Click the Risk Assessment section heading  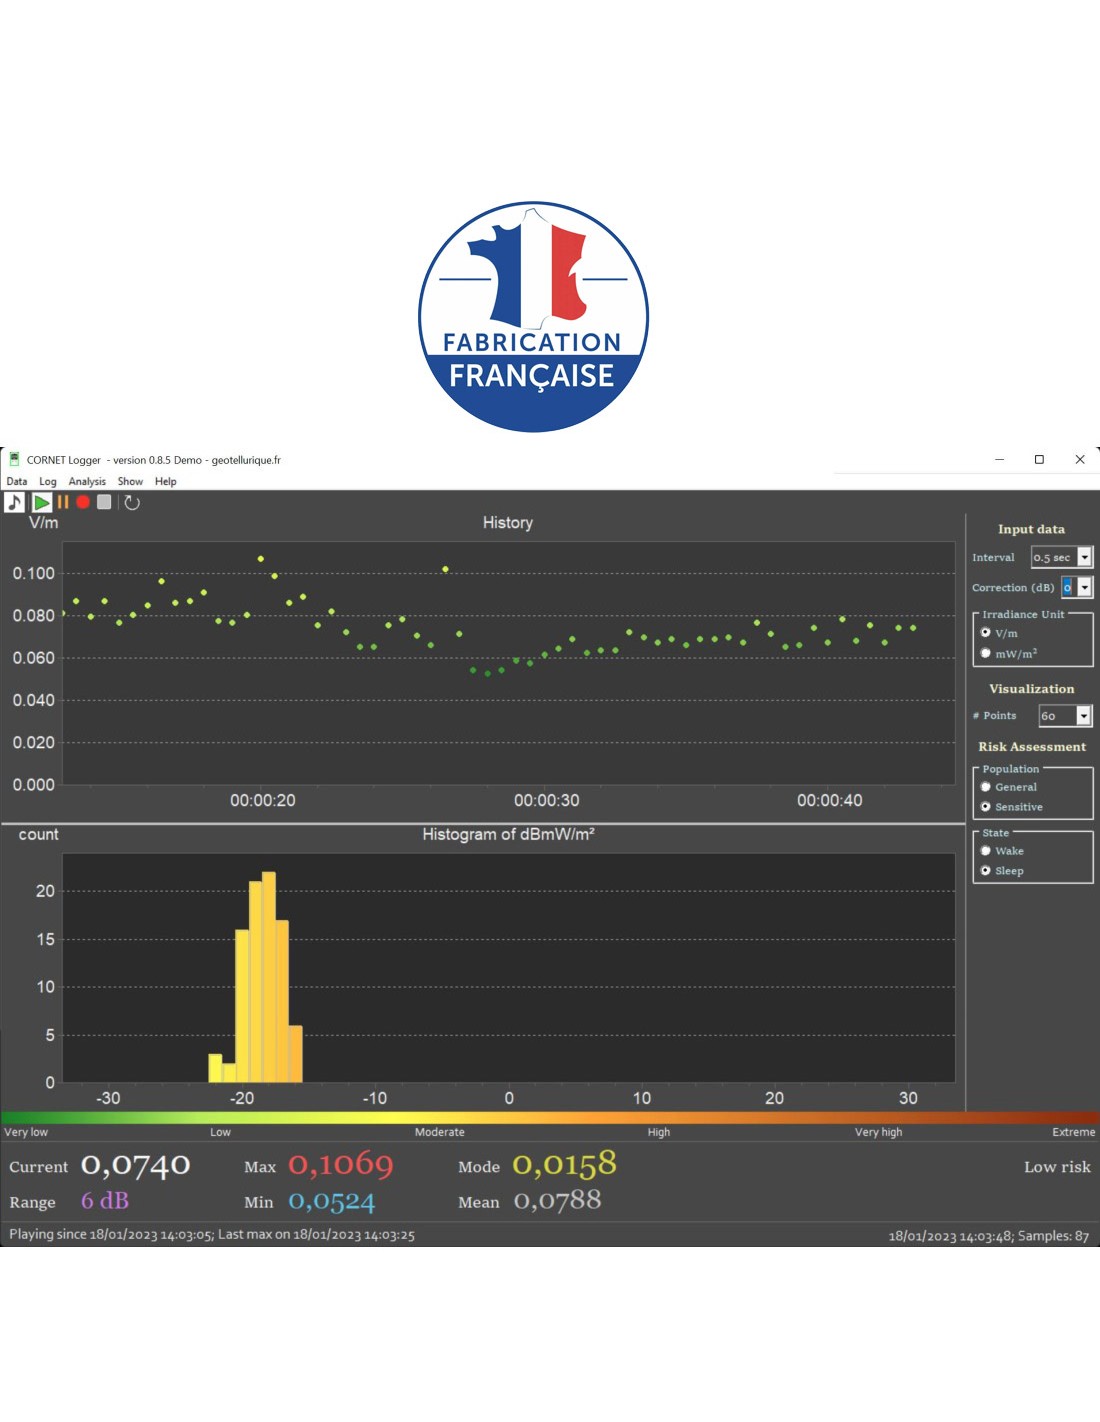tap(1032, 746)
